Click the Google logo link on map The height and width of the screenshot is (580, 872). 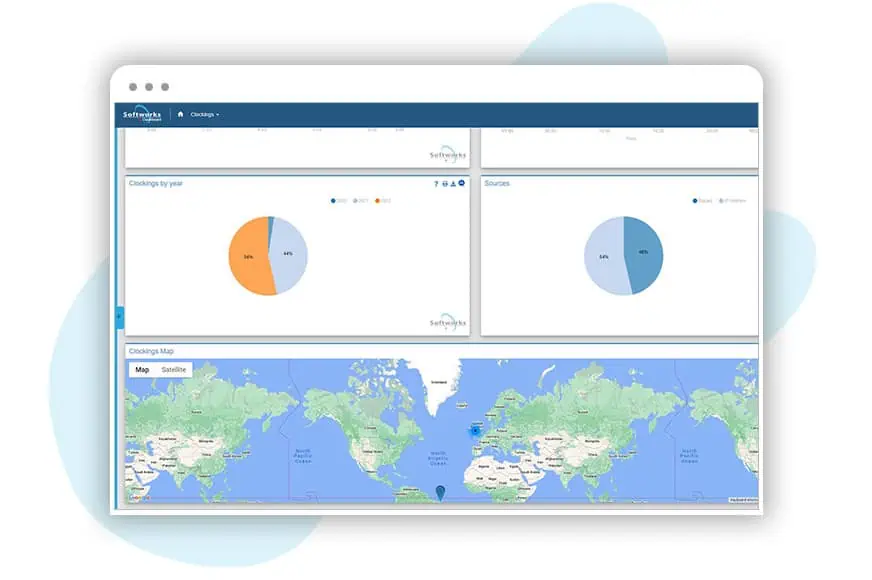(138, 497)
